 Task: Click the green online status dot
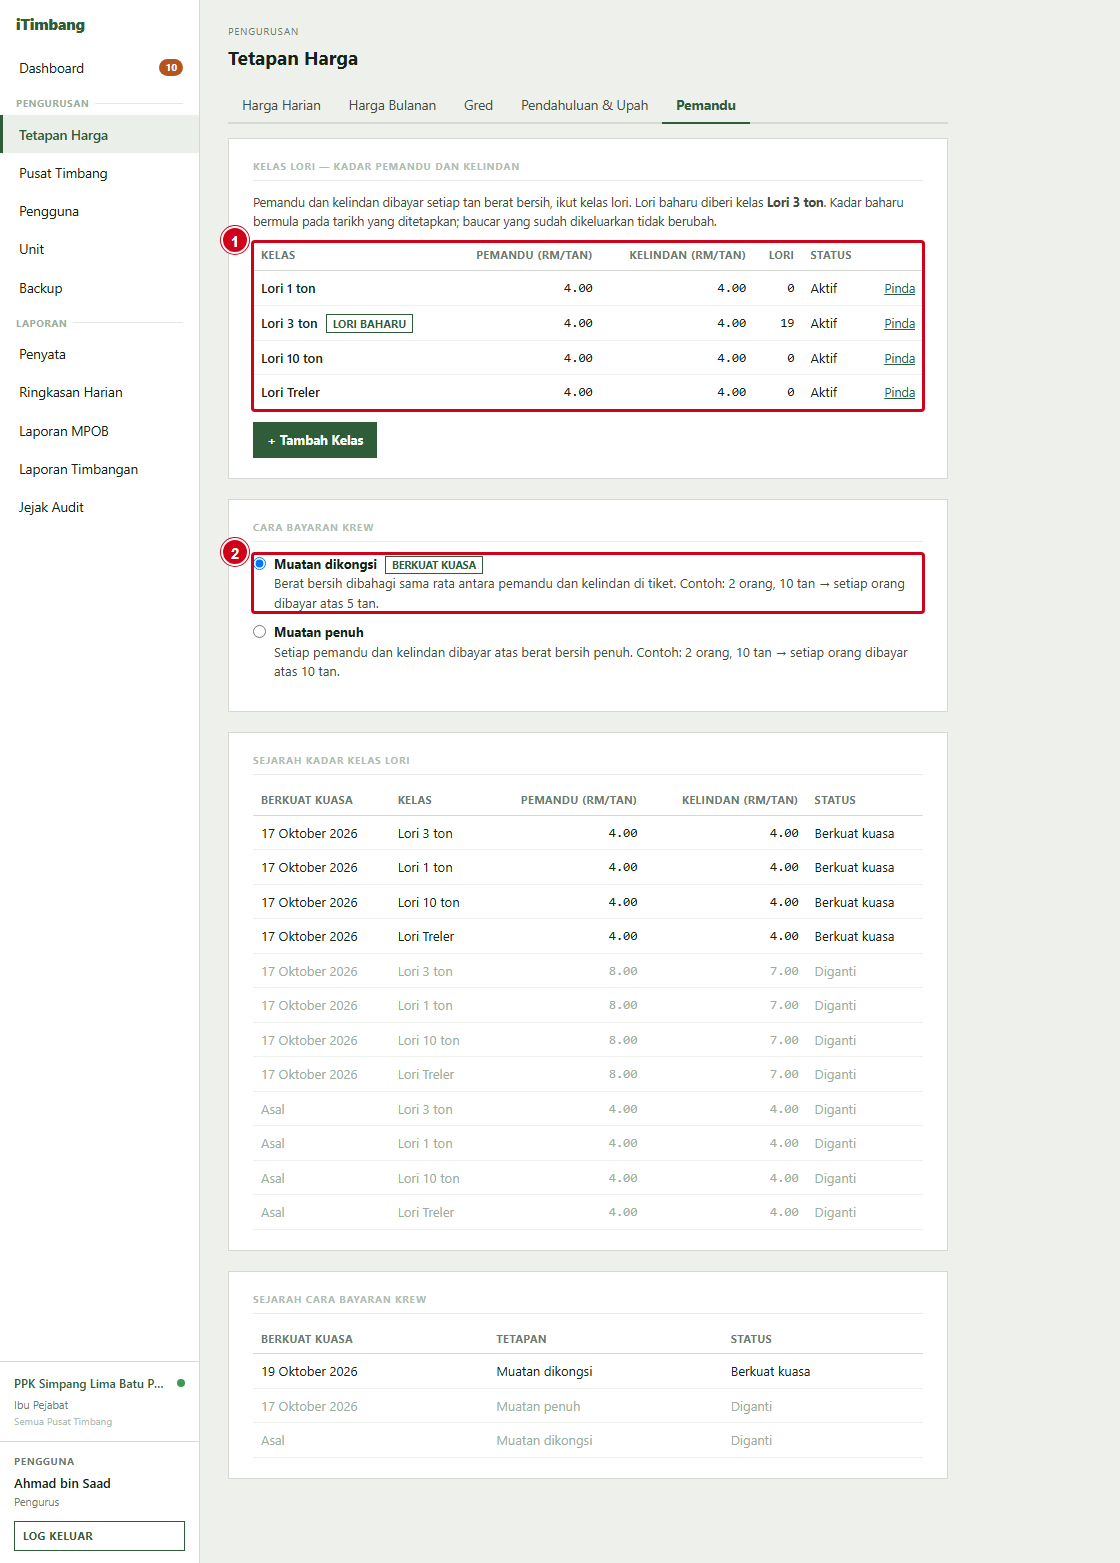181,1383
